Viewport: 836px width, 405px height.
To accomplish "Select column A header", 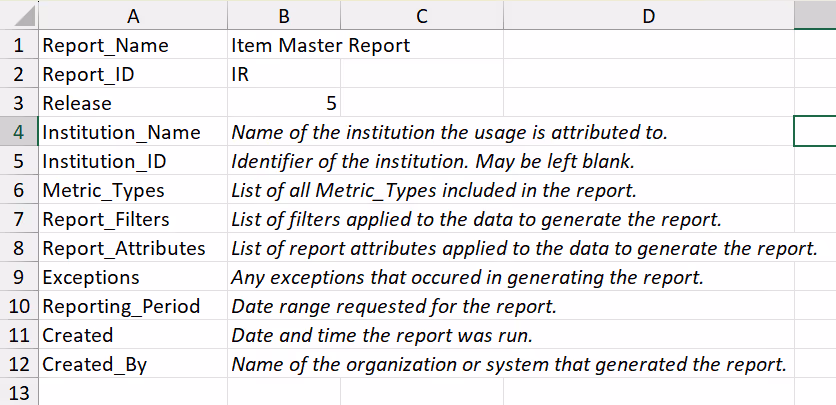I will [x=133, y=16].
